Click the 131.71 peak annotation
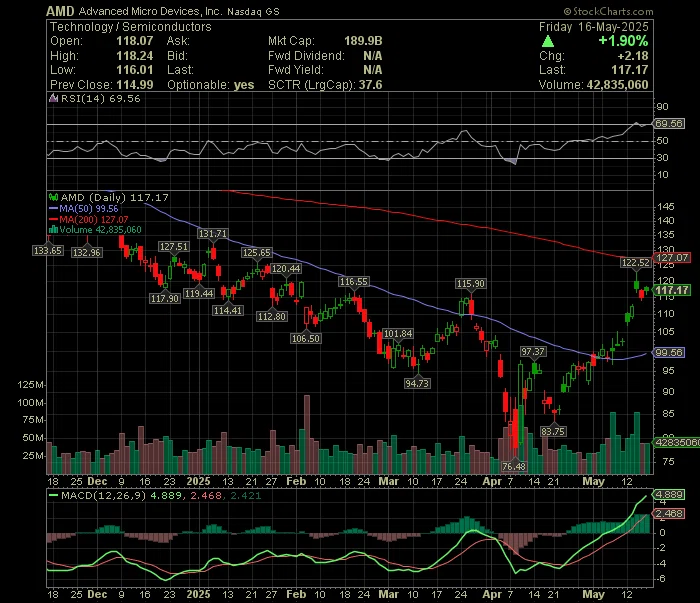 [213, 233]
